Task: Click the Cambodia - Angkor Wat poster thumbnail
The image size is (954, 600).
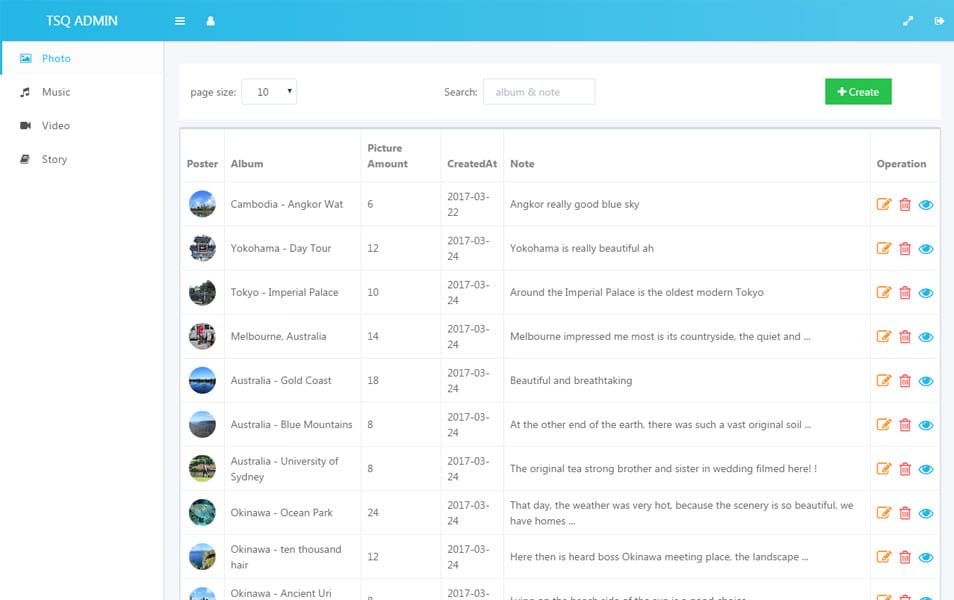Action: [x=202, y=204]
